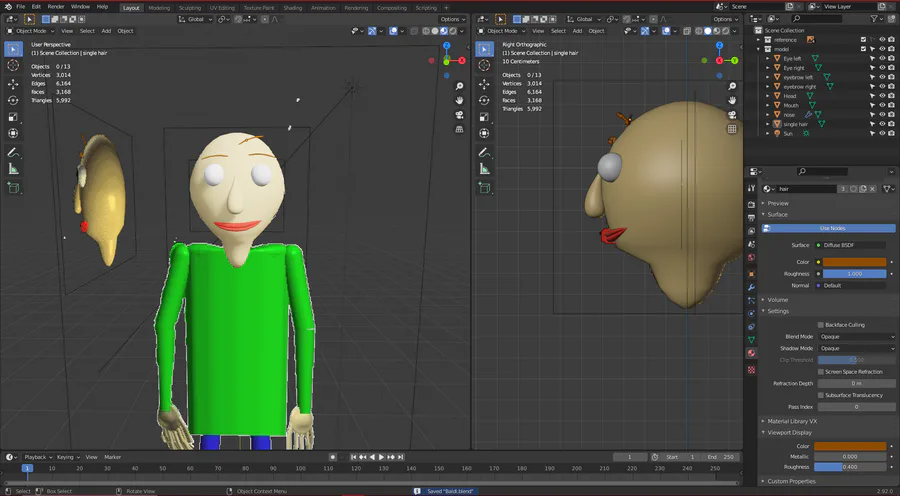
Task: Select the Annotate tool in left viewport
Action: (13, 152)
